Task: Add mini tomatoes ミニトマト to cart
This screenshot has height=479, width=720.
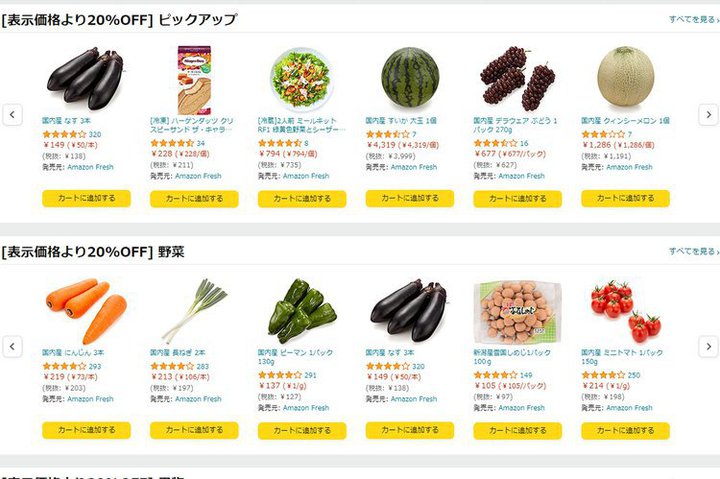Action: (625, 430)
